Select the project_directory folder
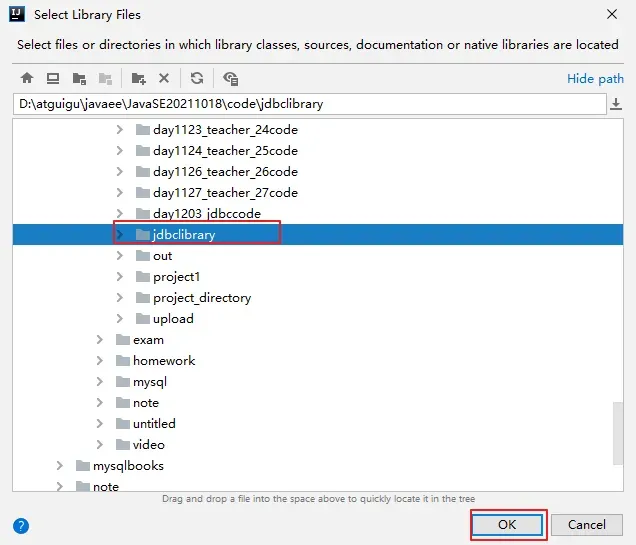This screenshot has width=636, height=545. [201, 298]
